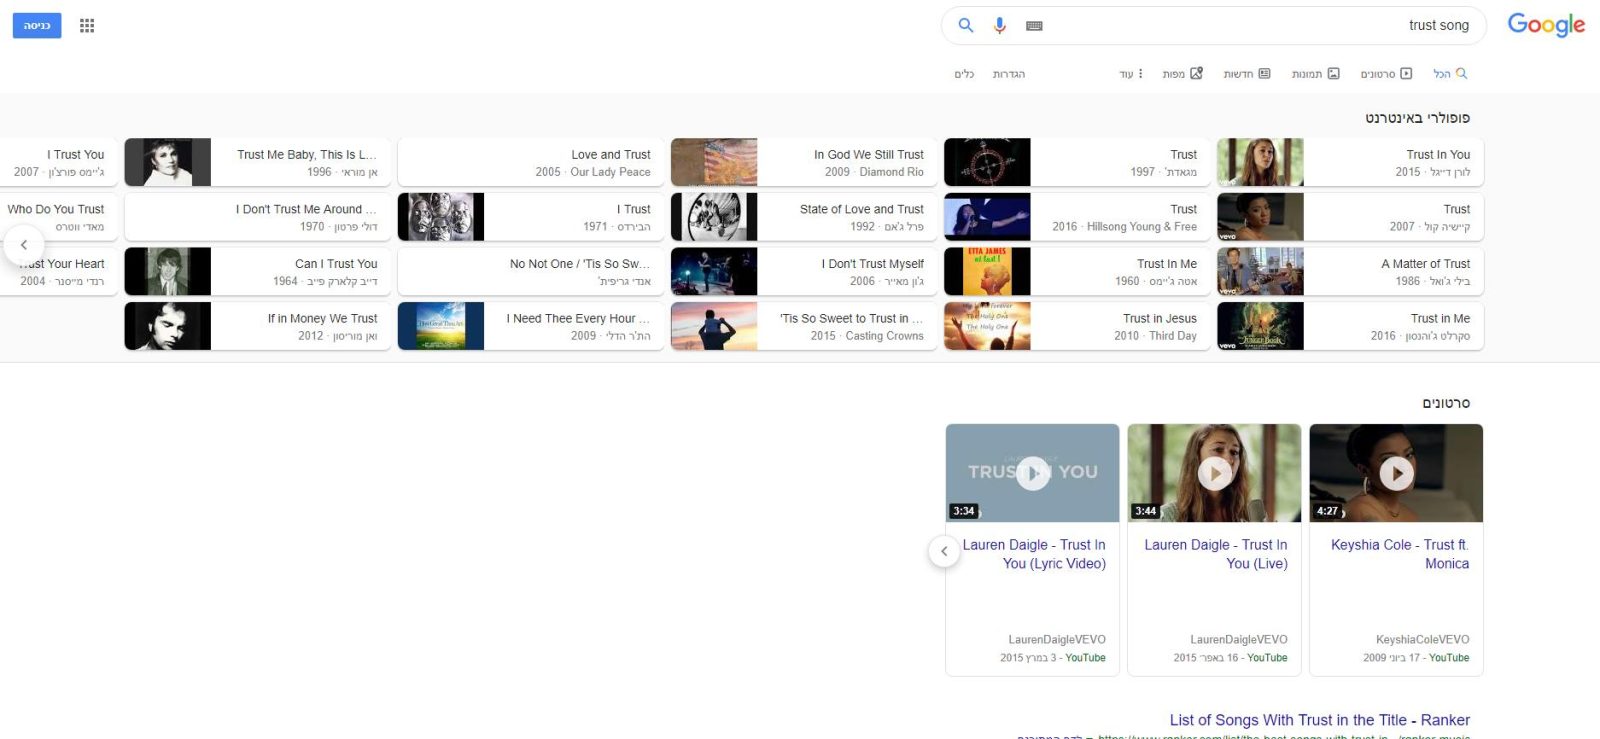The width and height of the screenshot is (1600, 739).
Task: Open the on-screen keyboard icon
Action: click(x=1034, y=26)
